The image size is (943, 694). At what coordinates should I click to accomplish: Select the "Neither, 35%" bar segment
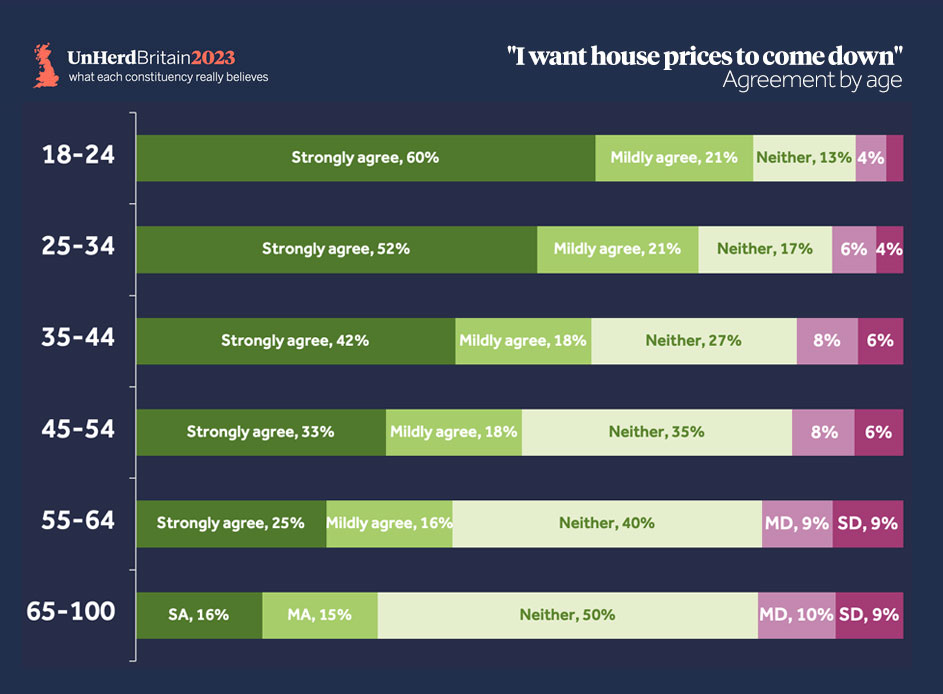click(656, 432)
